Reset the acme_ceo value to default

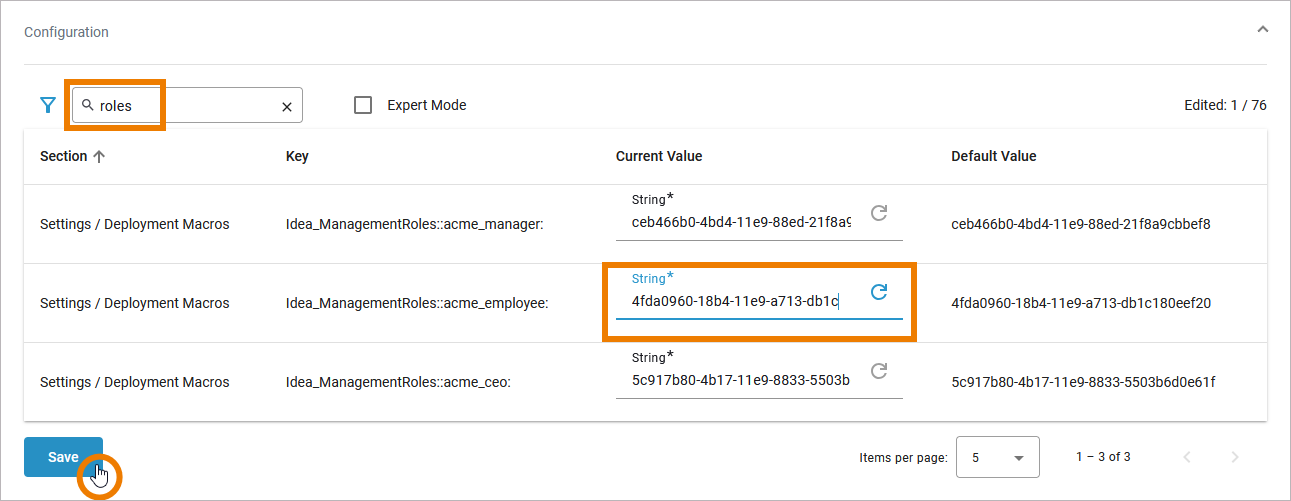click(x=879, y=371)
